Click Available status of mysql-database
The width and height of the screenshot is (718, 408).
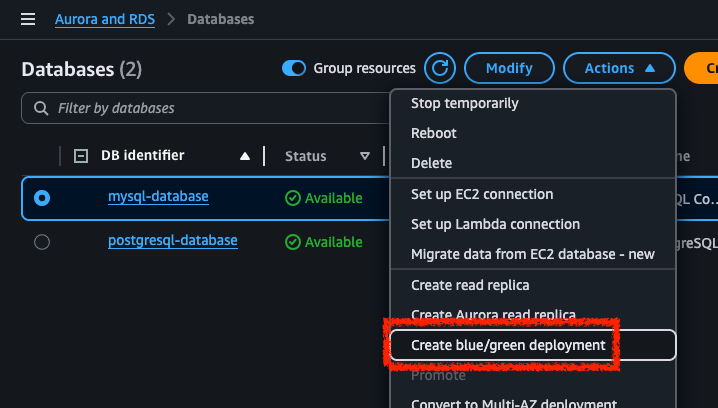[x=324, y=198]
